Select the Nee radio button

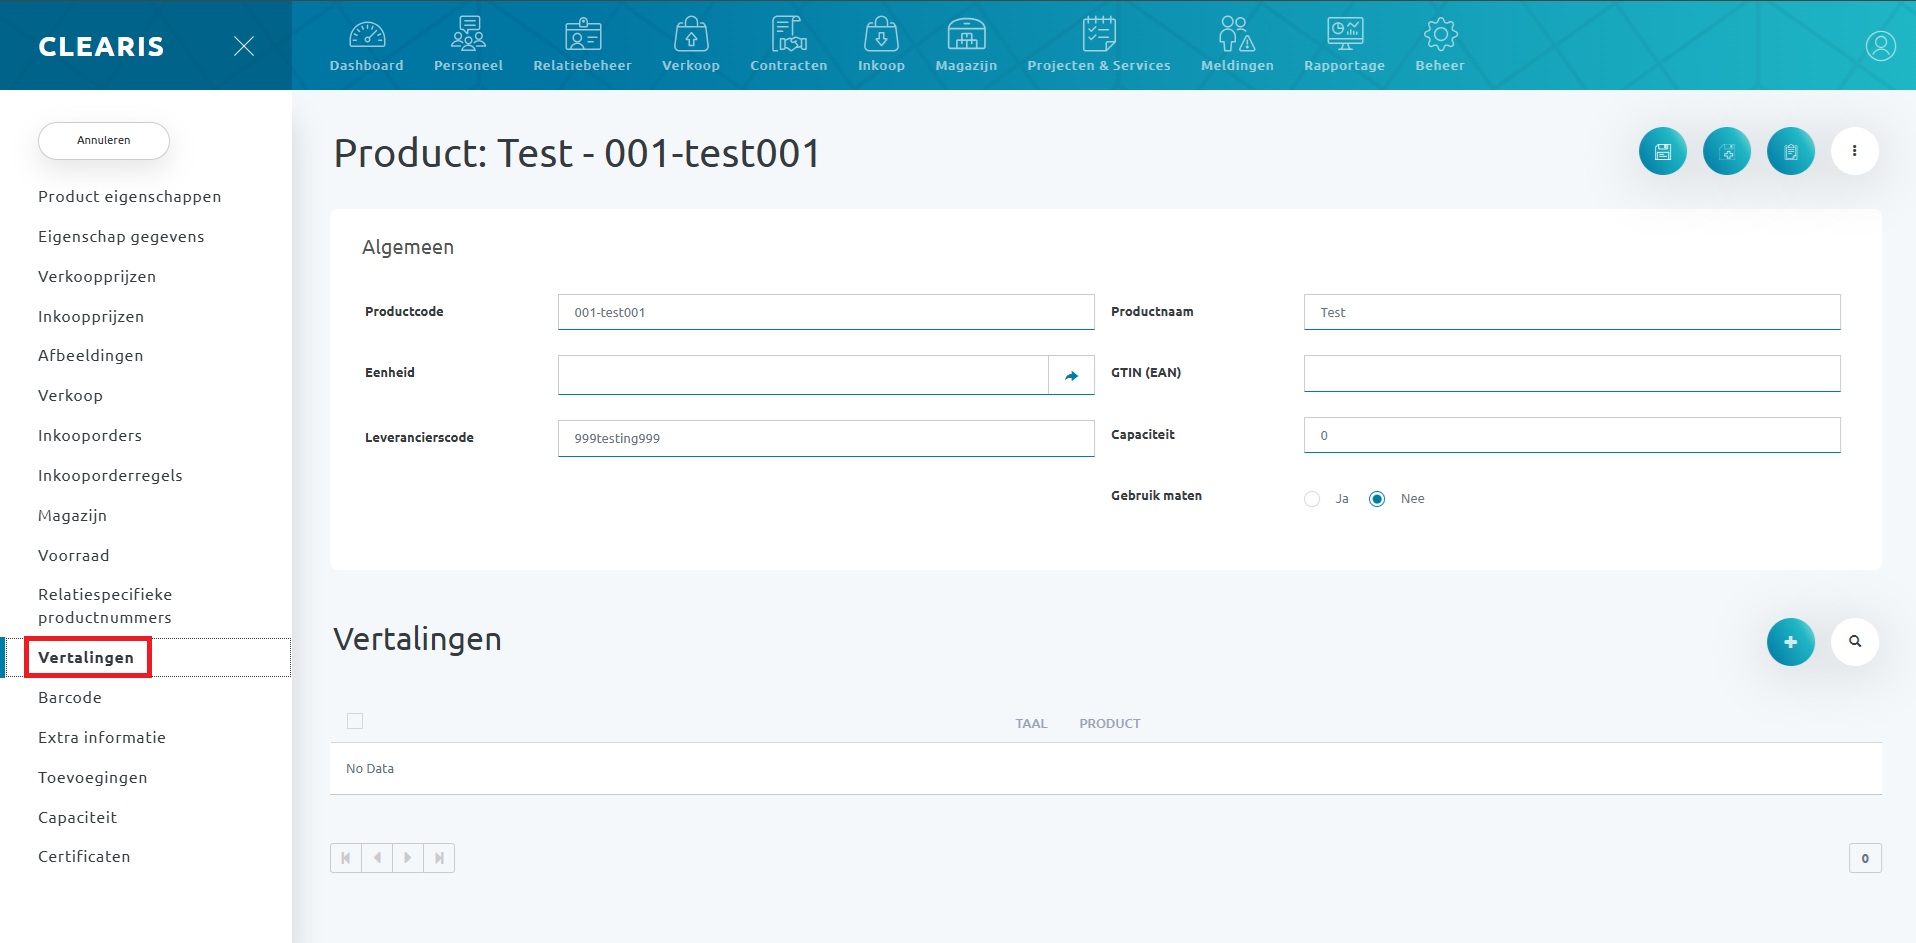click(x=1377, y=499)
